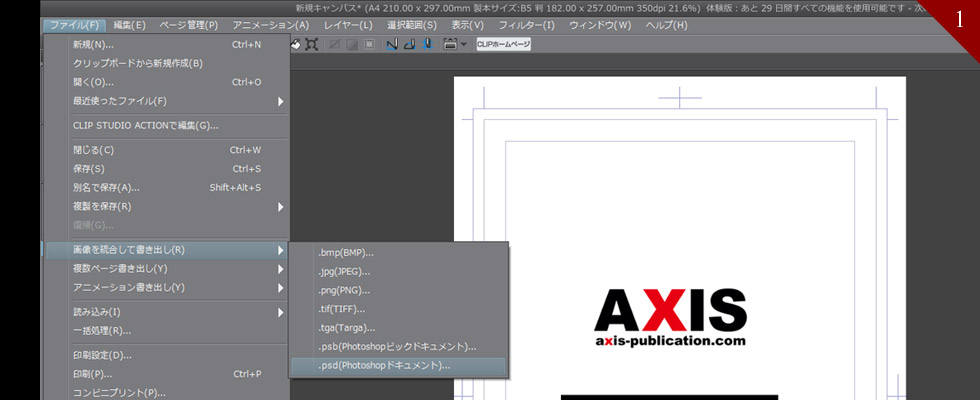Choose 印刷(P)... menu entry
This screenshot has width=980, height=400.
pyautogui.click(x=167, y=374)
